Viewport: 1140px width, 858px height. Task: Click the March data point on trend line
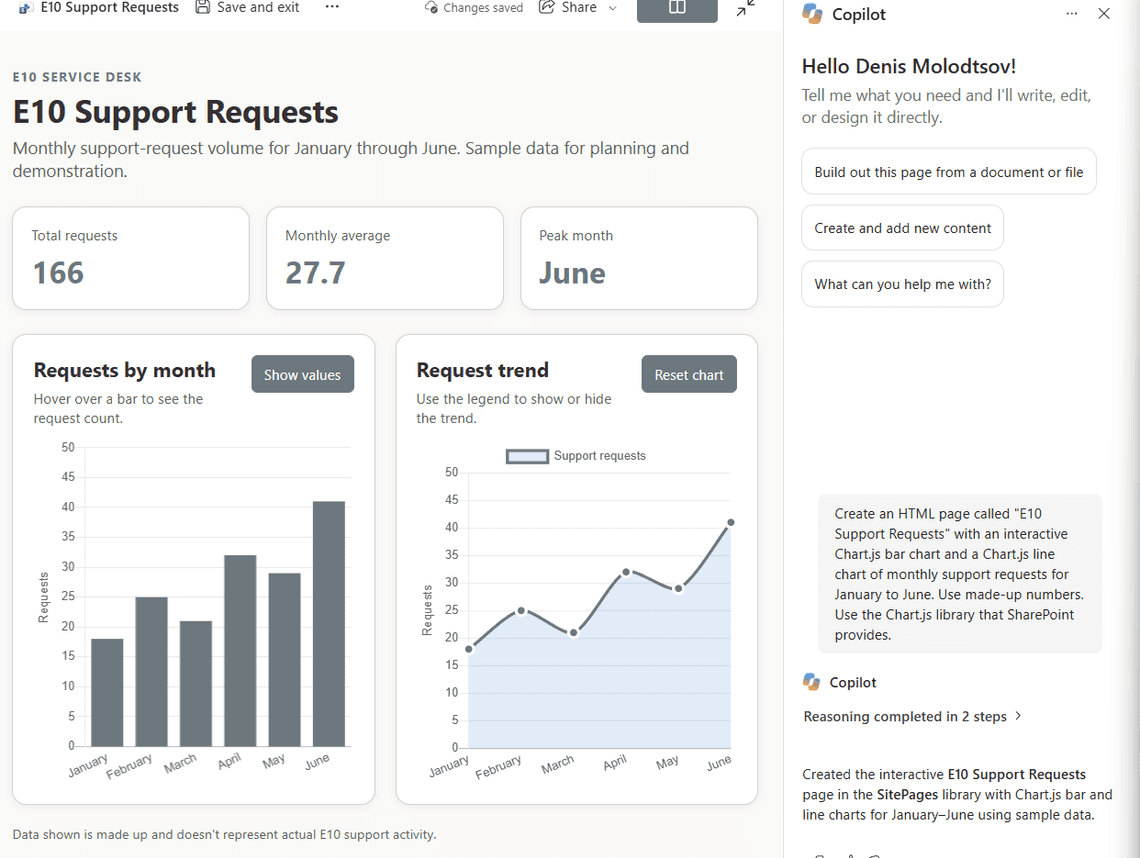574,633
